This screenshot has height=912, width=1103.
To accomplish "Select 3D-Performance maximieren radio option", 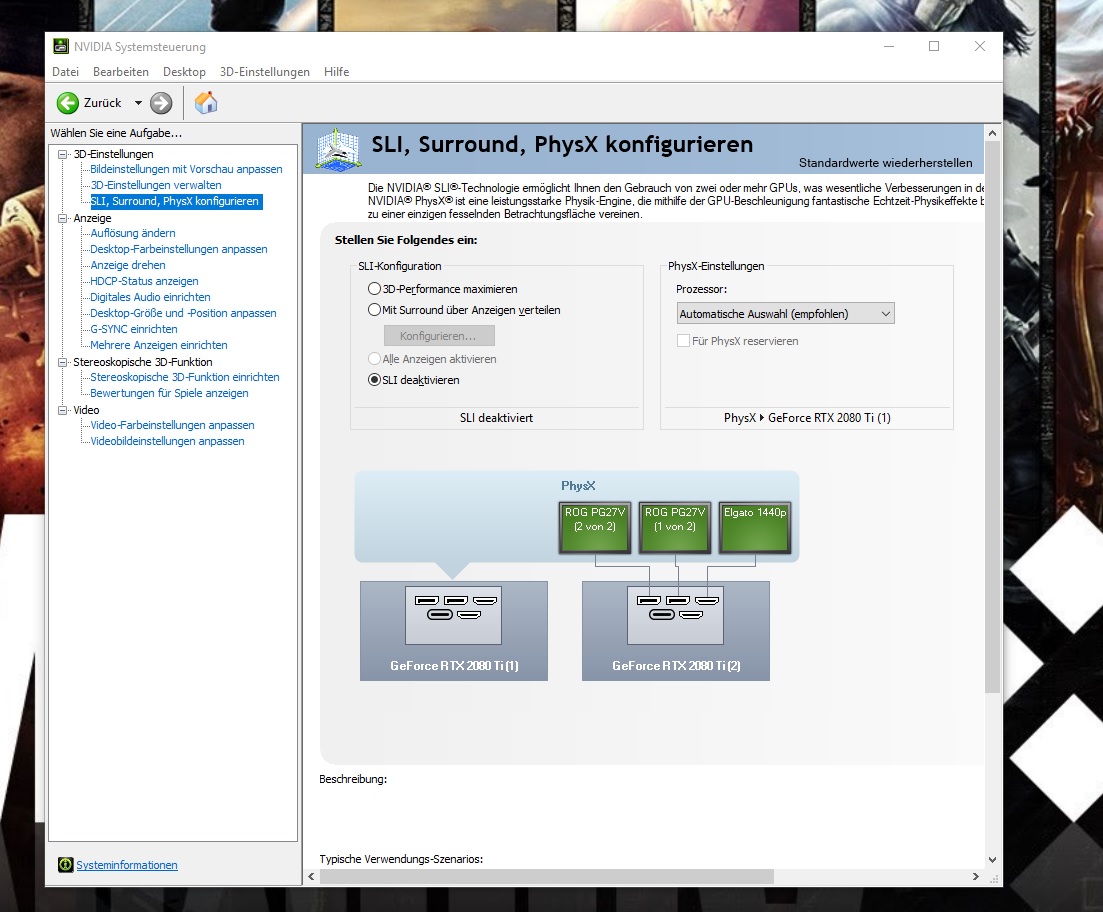I will pos(374,289).
